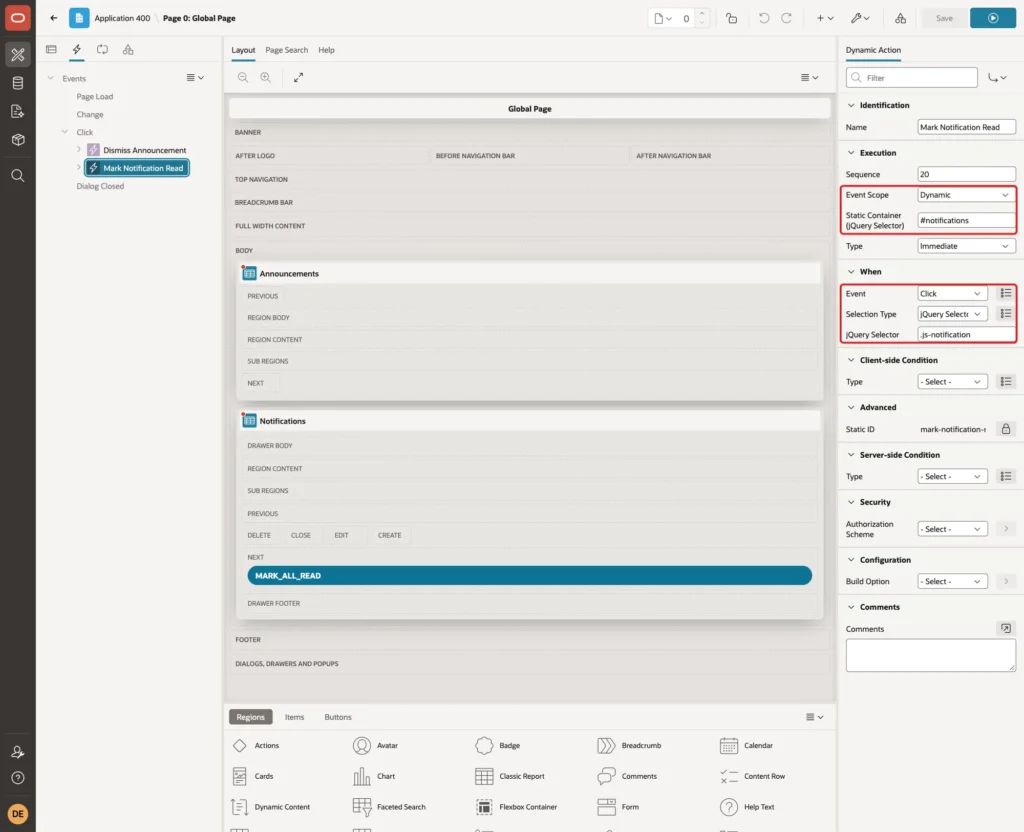The width and height of the screenshot is (1024, 832).
Task: Open Go to Group menu beside Filter
Action: pyautogui.click(x=997, y=78)
